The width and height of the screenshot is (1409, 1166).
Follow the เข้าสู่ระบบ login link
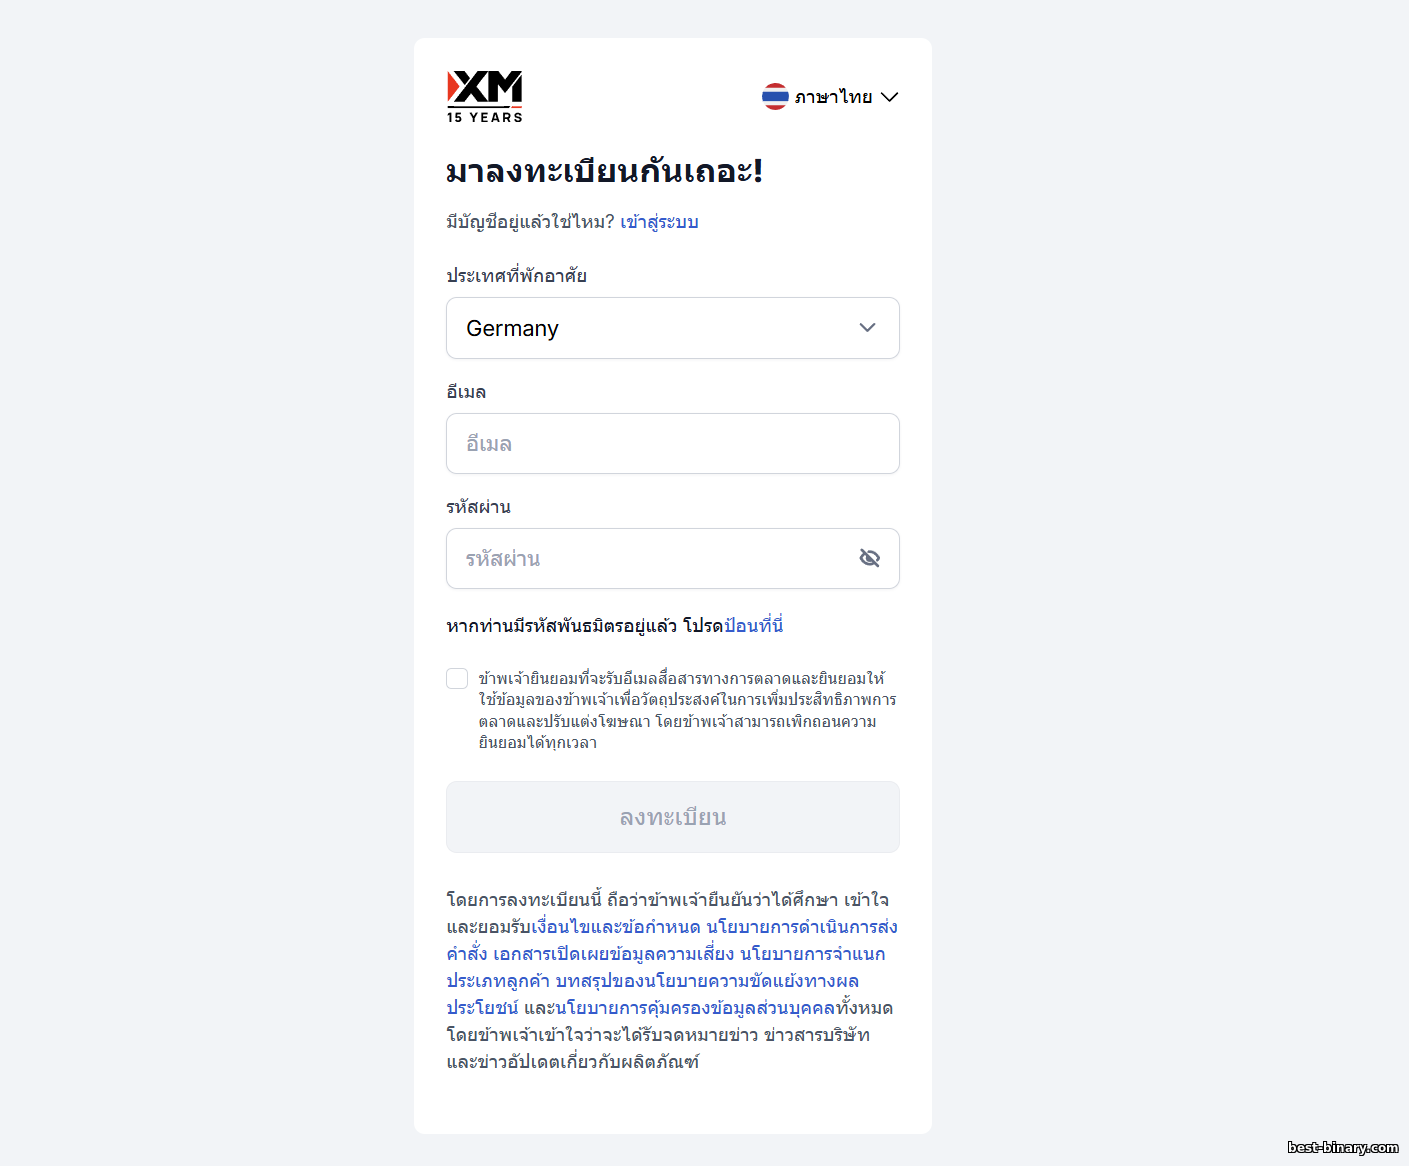pyautogui.click(x=659, y=222)
